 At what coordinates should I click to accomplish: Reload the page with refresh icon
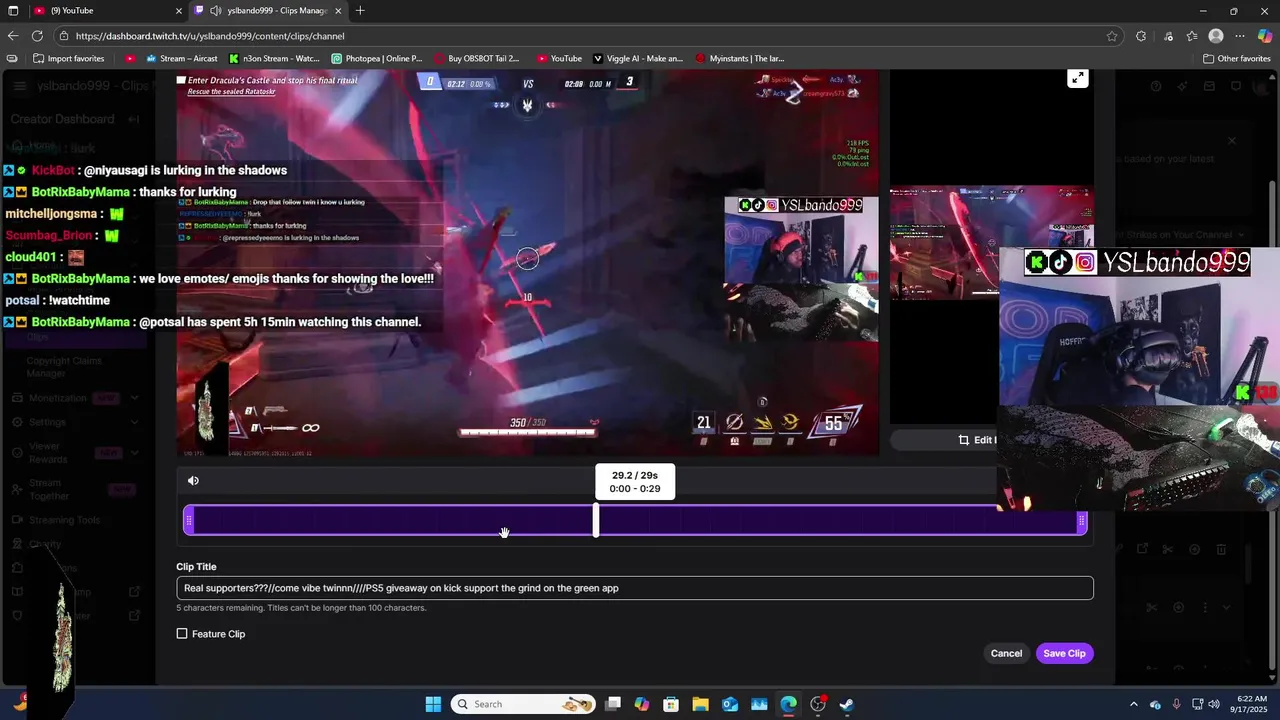(x=39, y=36)
